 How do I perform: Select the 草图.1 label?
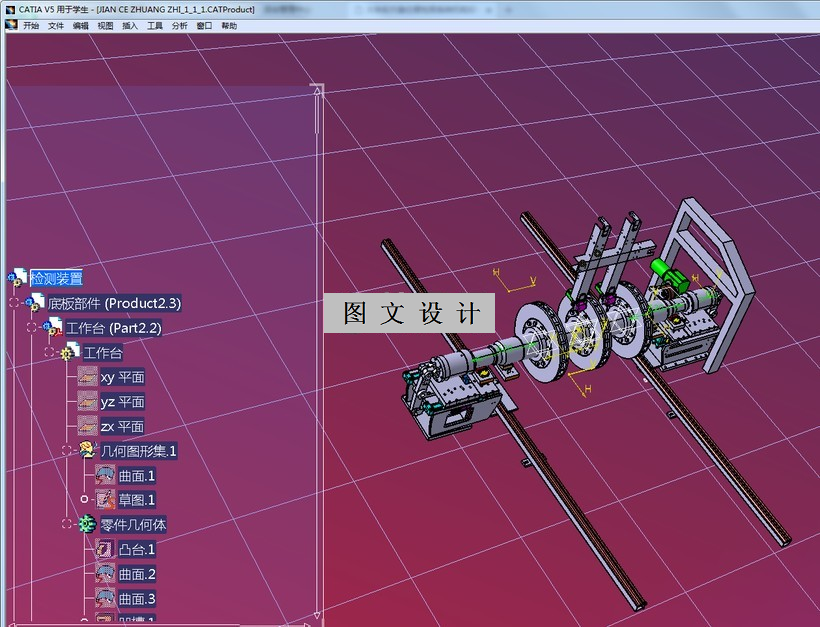point(137,500)
